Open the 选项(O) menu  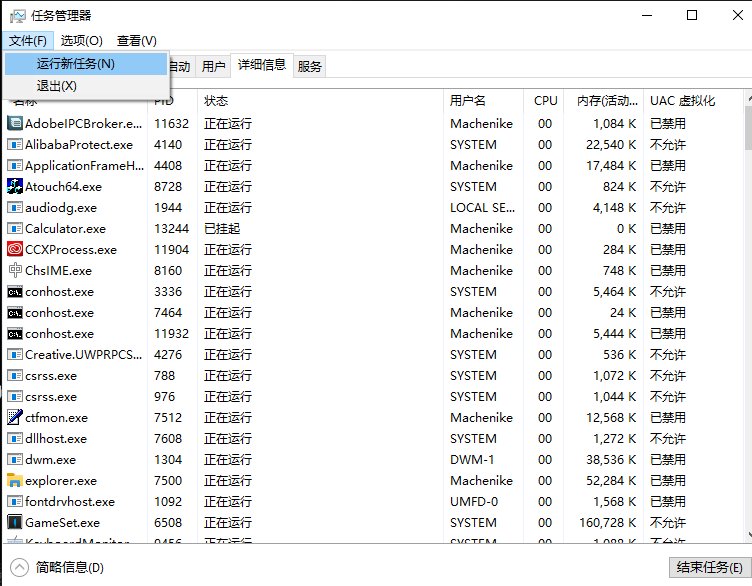pos(82,41)
